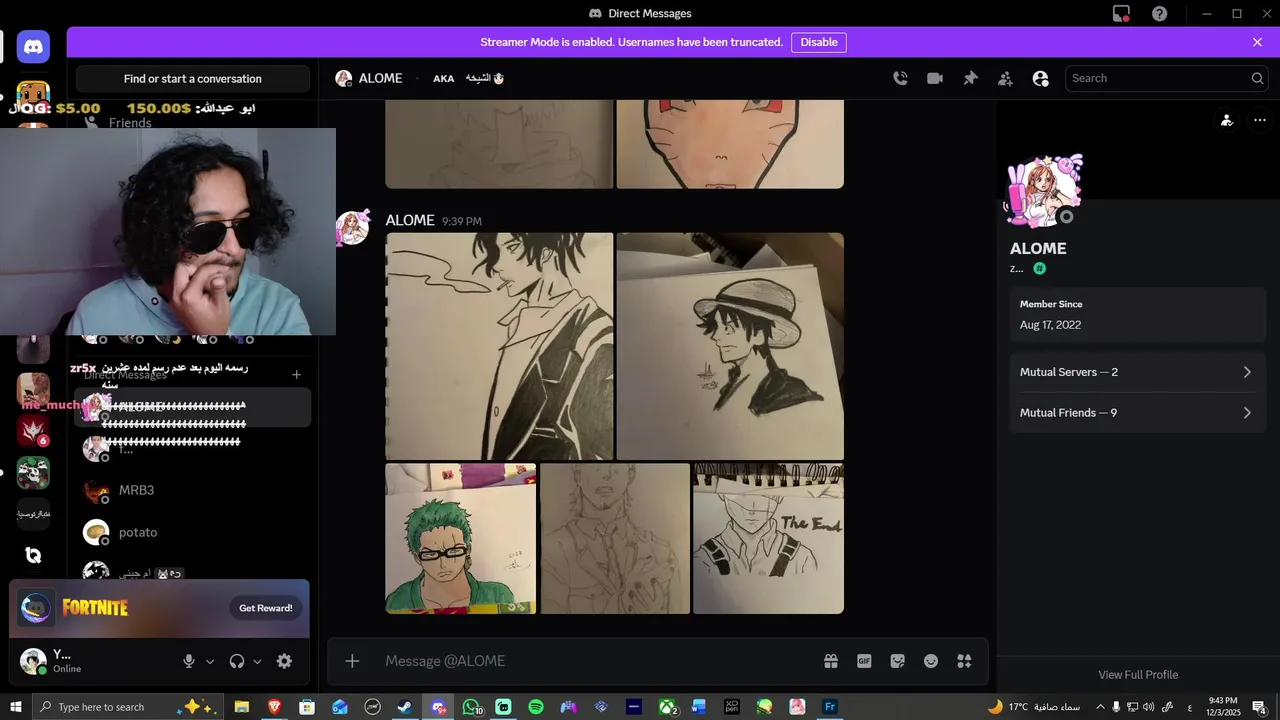Open the smoking man sketch image

(499, 346)
